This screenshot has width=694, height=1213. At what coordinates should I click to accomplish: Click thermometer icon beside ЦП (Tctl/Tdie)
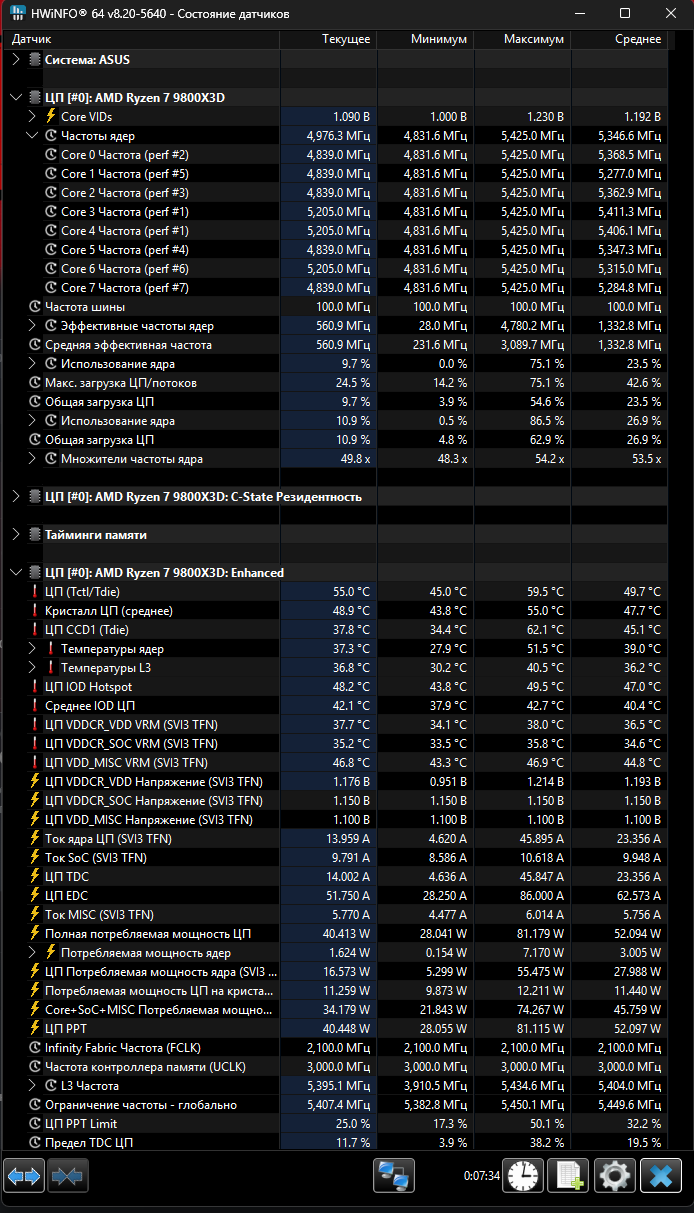tap(35, 592)
